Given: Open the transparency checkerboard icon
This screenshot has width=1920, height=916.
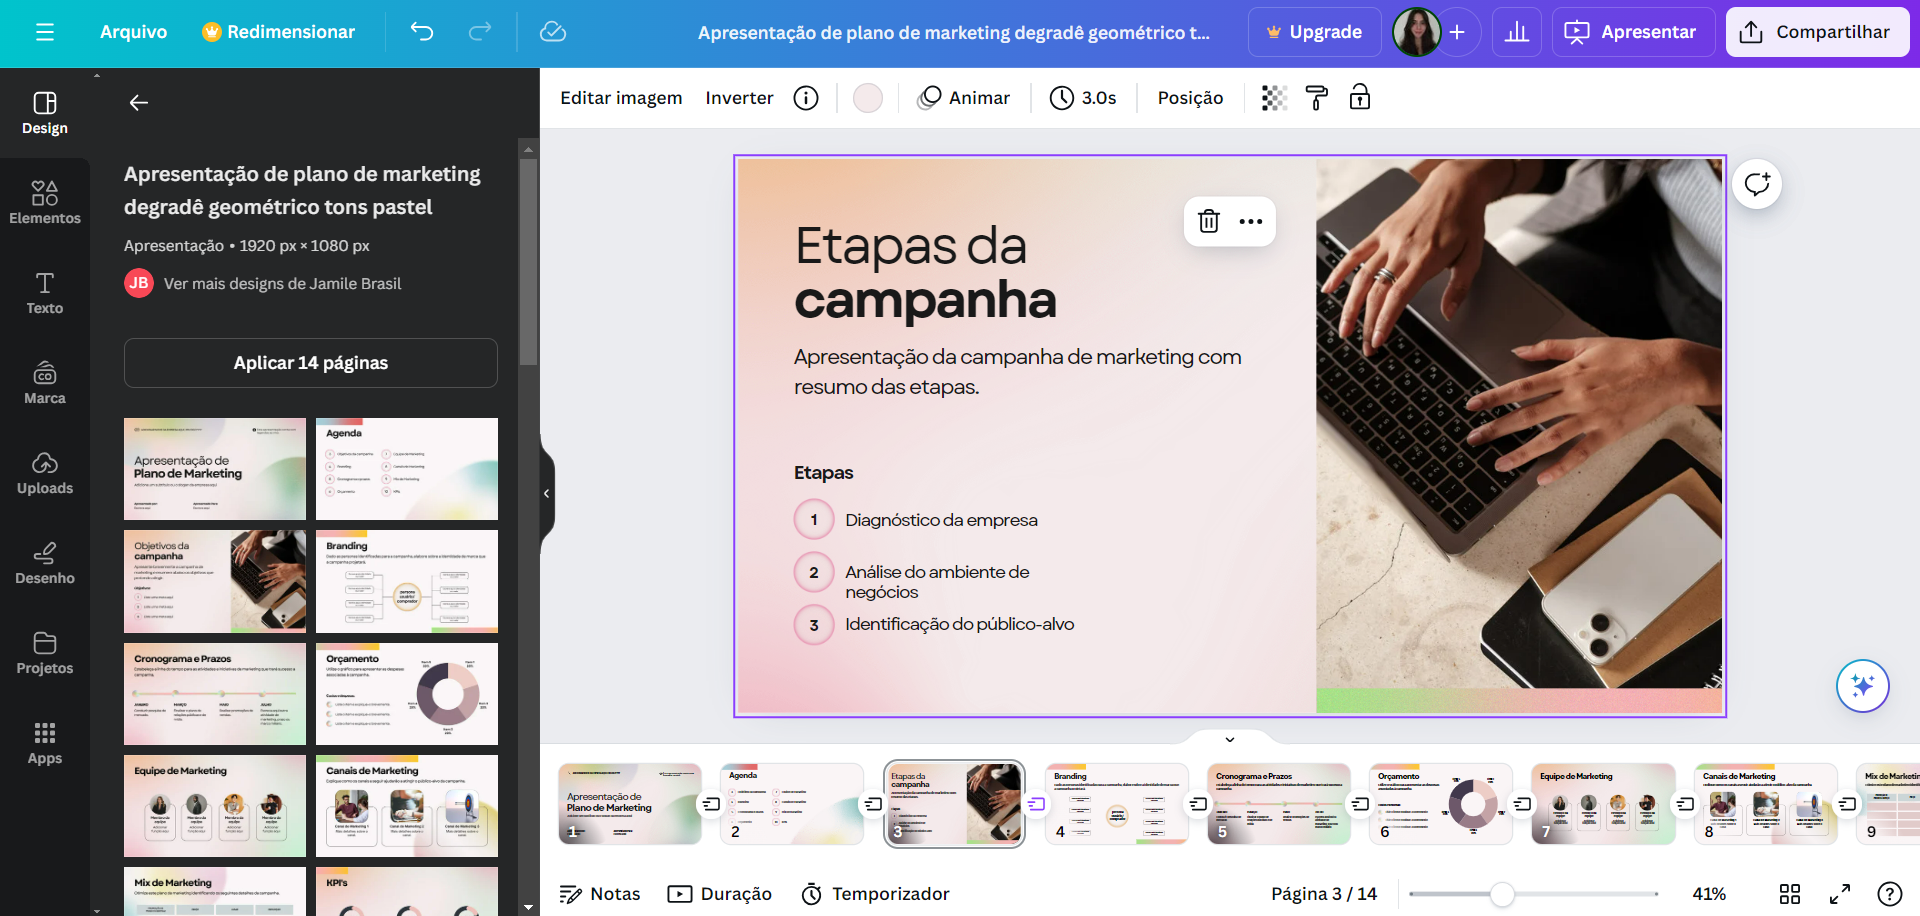Looking at the screenshot, I should (x=1274, y=98).
